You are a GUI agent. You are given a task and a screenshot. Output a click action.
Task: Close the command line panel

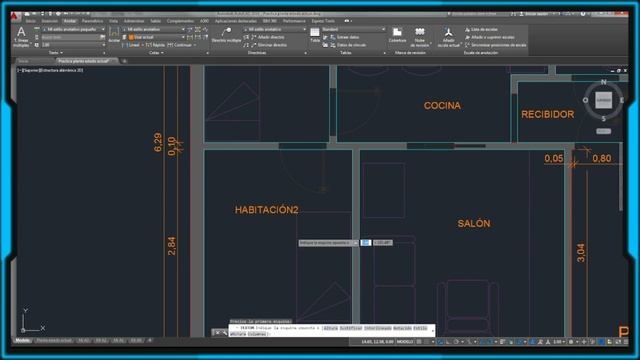(x=218, y=333)
